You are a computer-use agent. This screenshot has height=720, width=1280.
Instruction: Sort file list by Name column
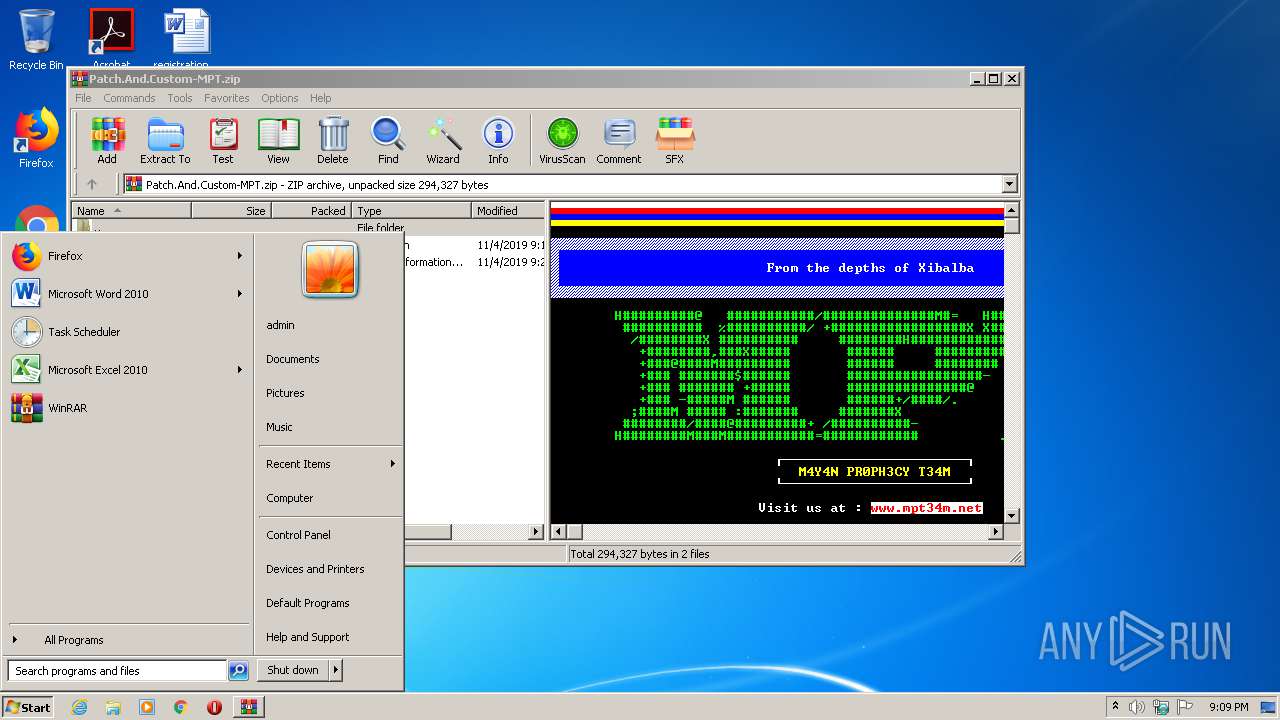(x=131, y=211)
